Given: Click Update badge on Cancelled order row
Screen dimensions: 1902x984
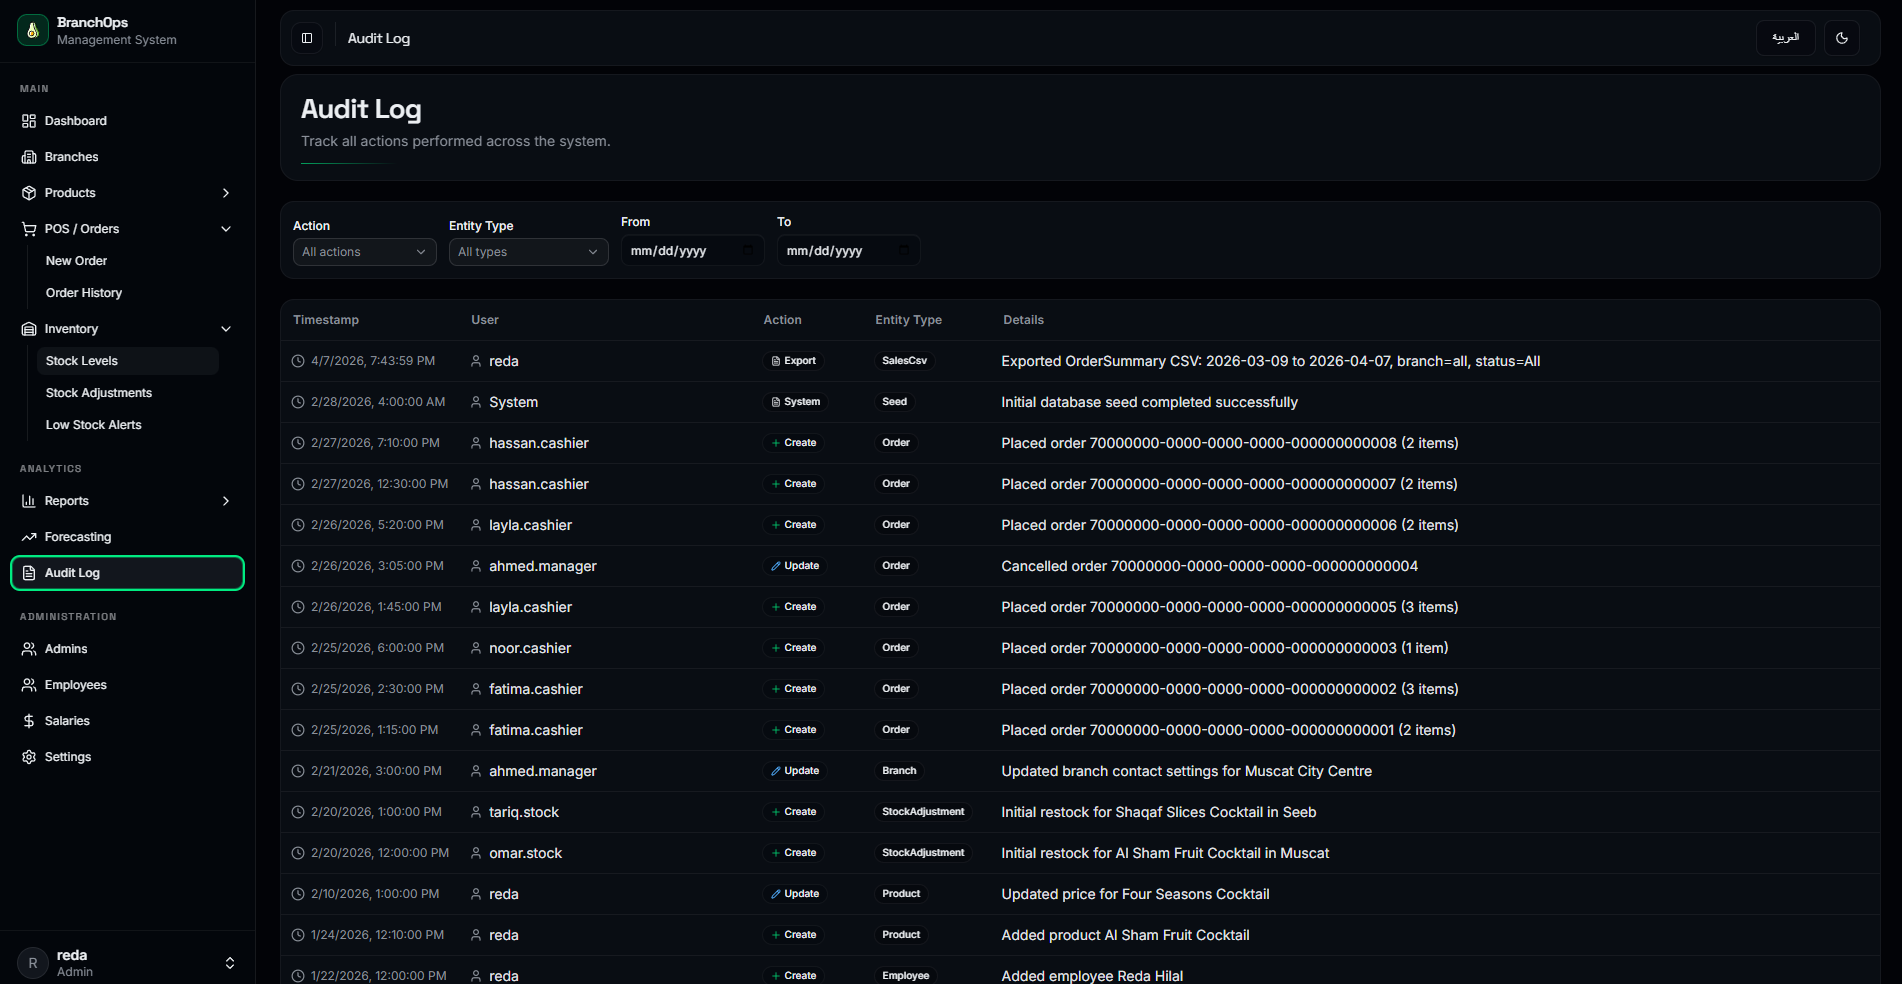Looking at the screenshot, I should 795,566.
